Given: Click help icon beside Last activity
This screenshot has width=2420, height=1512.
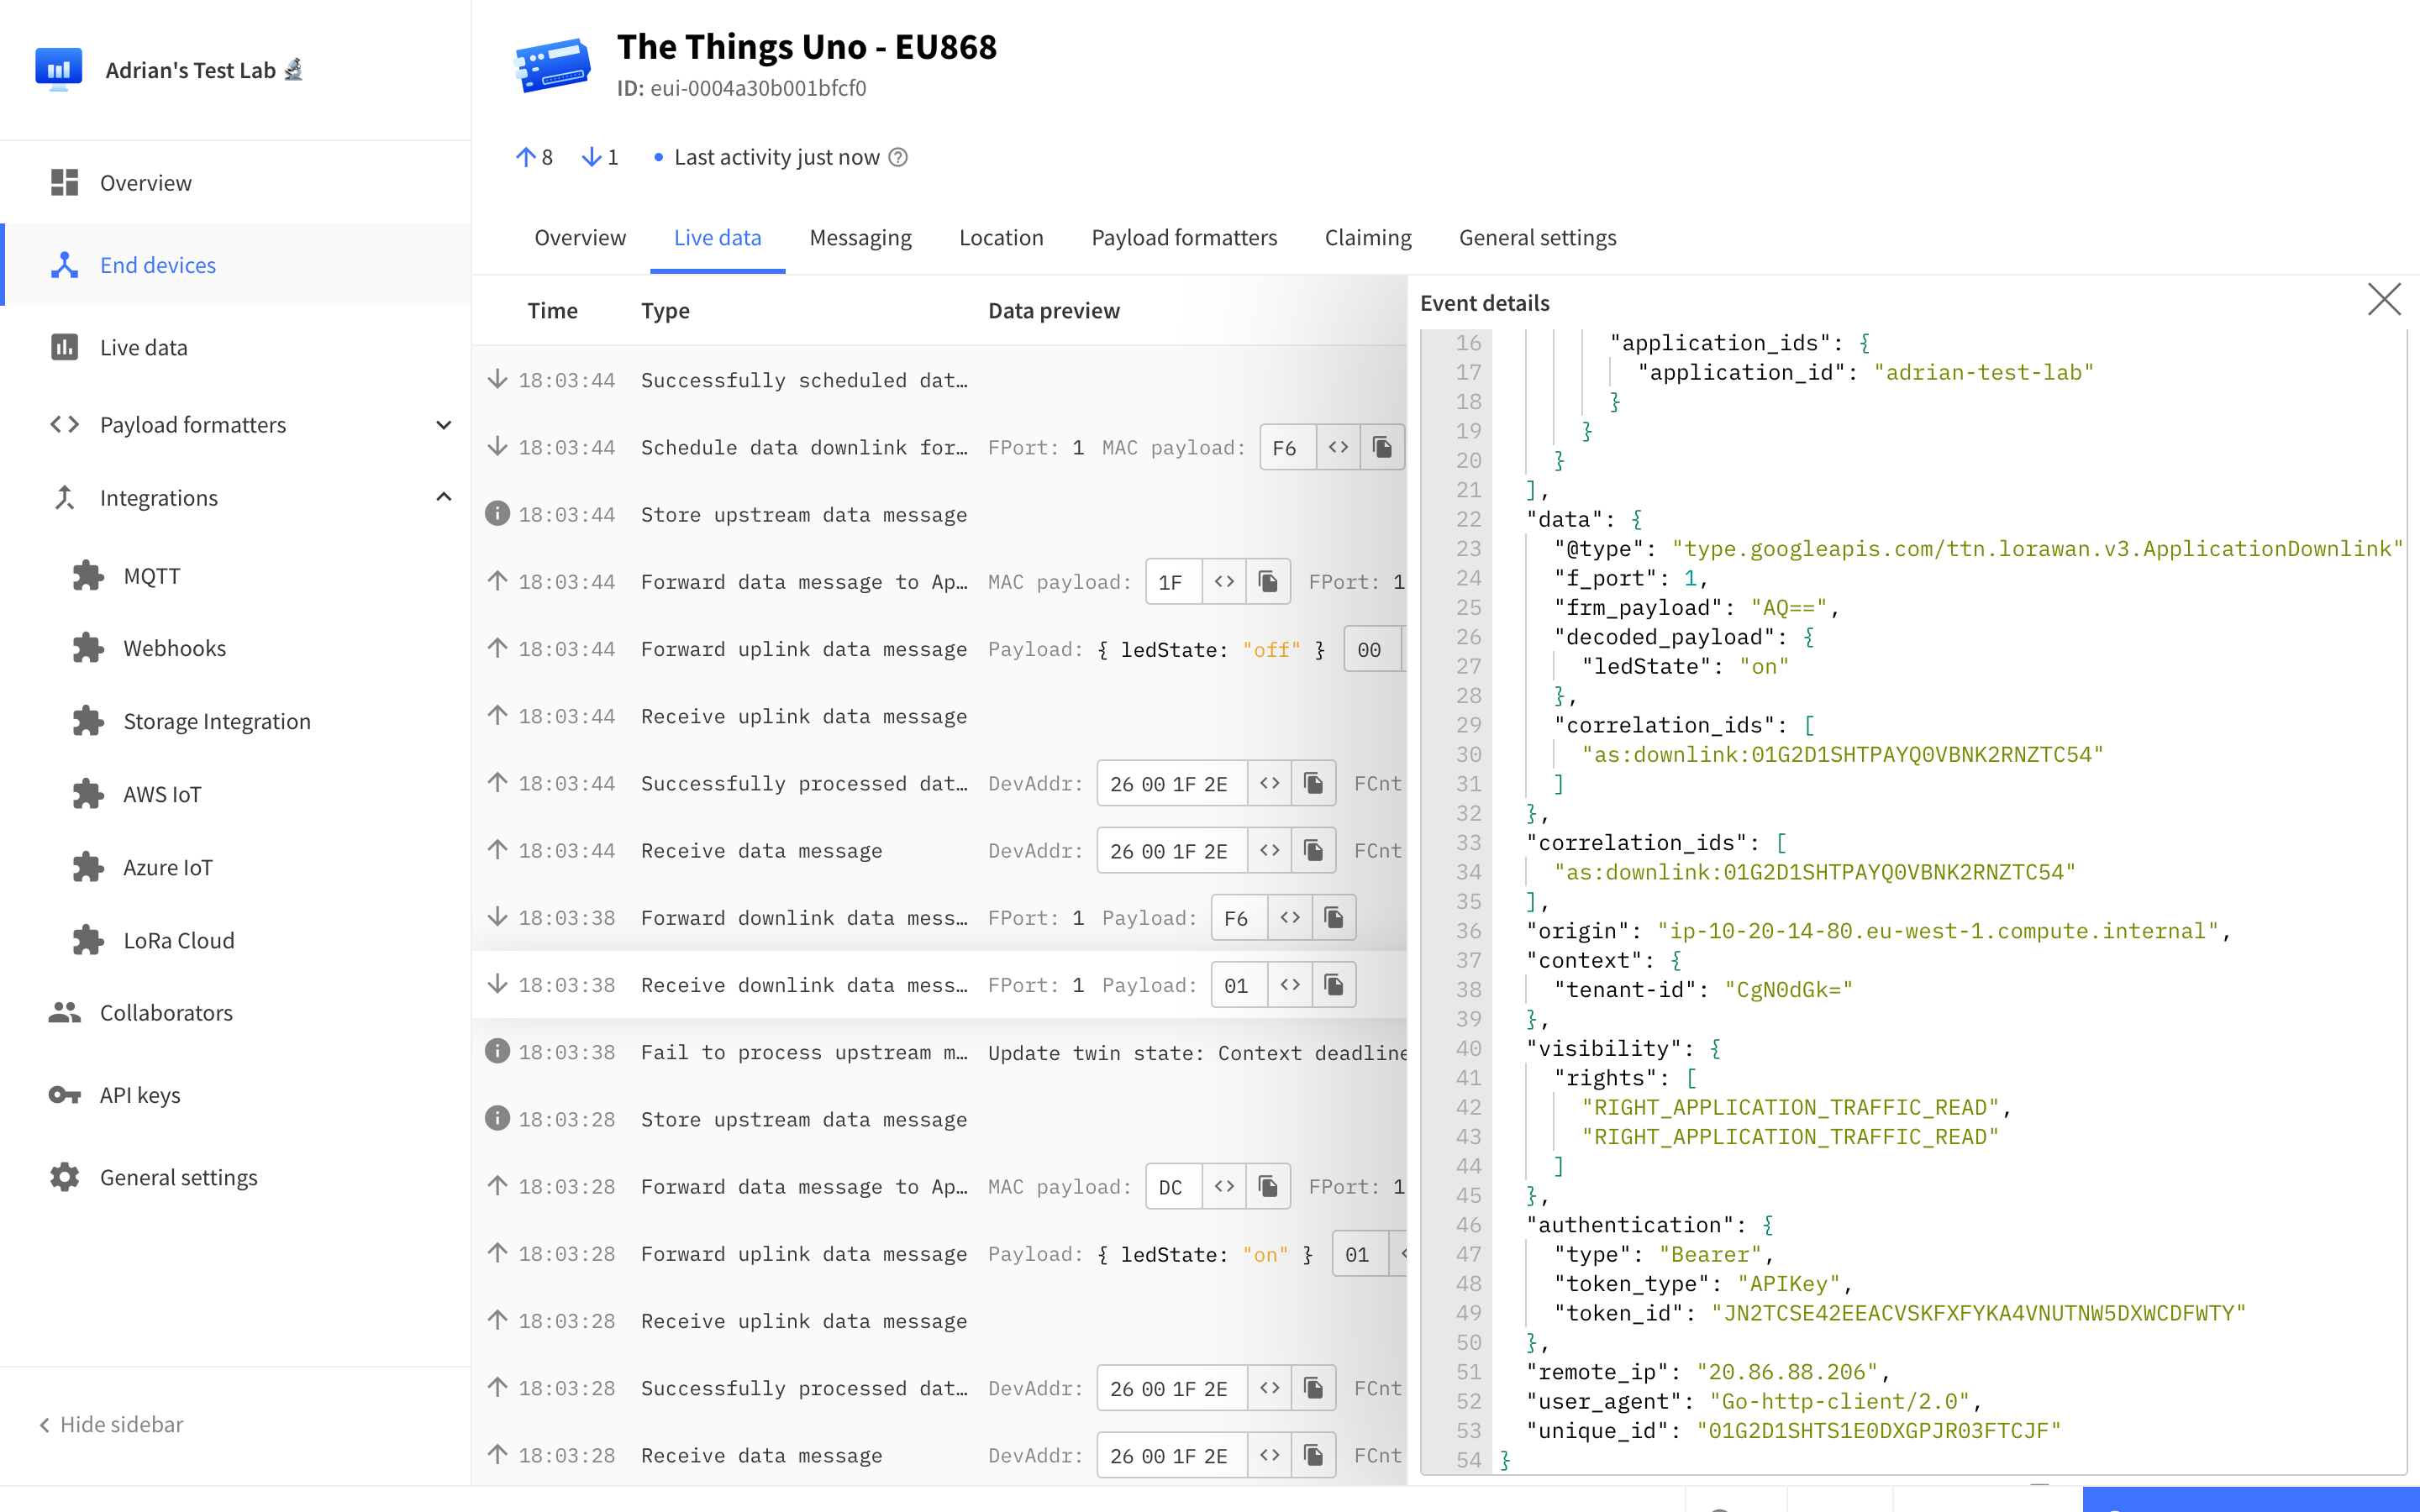Looking at the screenshot, I should [898, 157].
